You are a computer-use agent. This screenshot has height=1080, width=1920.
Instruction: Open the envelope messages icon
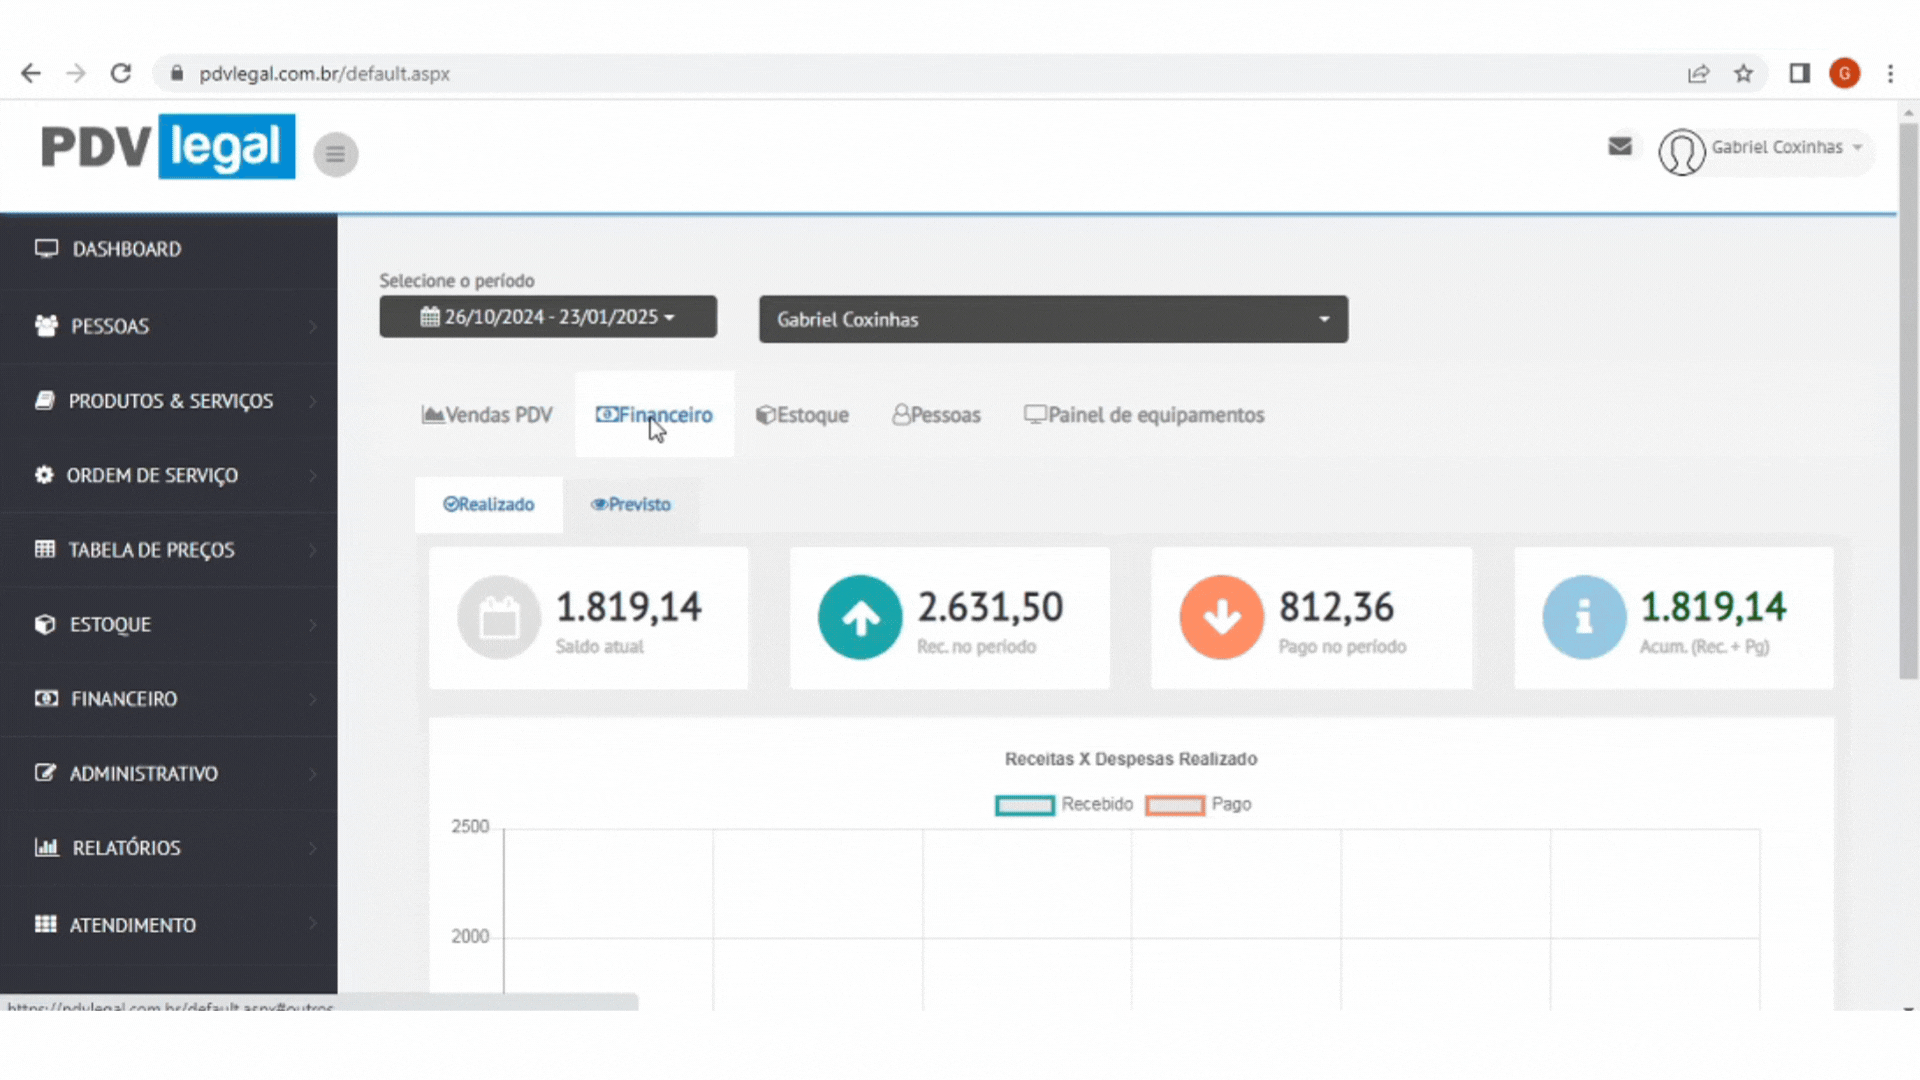click(x=1619, y=147)
